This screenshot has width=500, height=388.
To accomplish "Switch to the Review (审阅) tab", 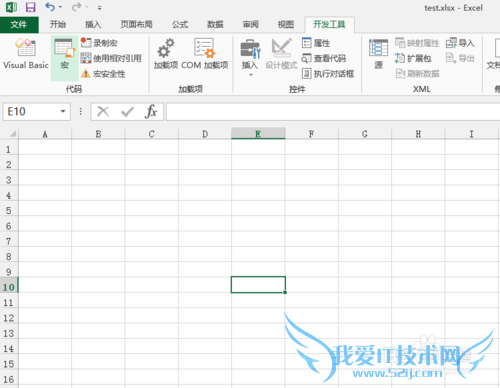I will tap(250, 24).
